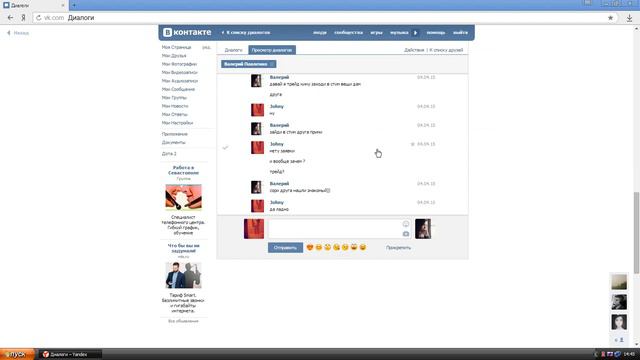Screen dimensions: 640x360
Task: Click the call-center job ad image
Action: (183, 197)
